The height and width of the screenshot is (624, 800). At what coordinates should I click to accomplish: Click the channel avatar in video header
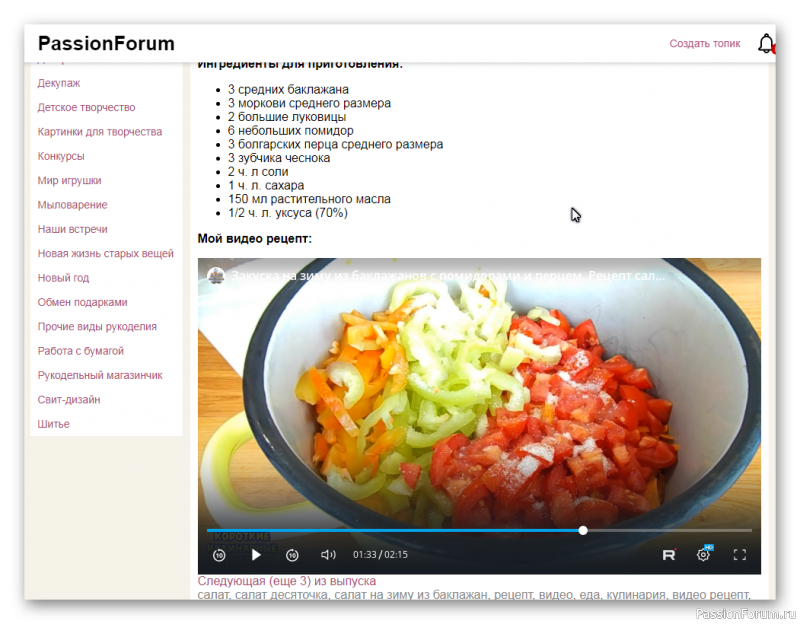tap(215, 275)
